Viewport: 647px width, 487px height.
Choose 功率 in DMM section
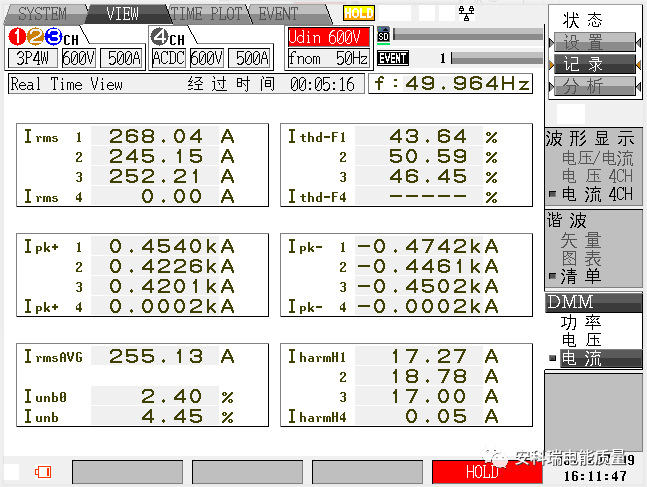581,322
